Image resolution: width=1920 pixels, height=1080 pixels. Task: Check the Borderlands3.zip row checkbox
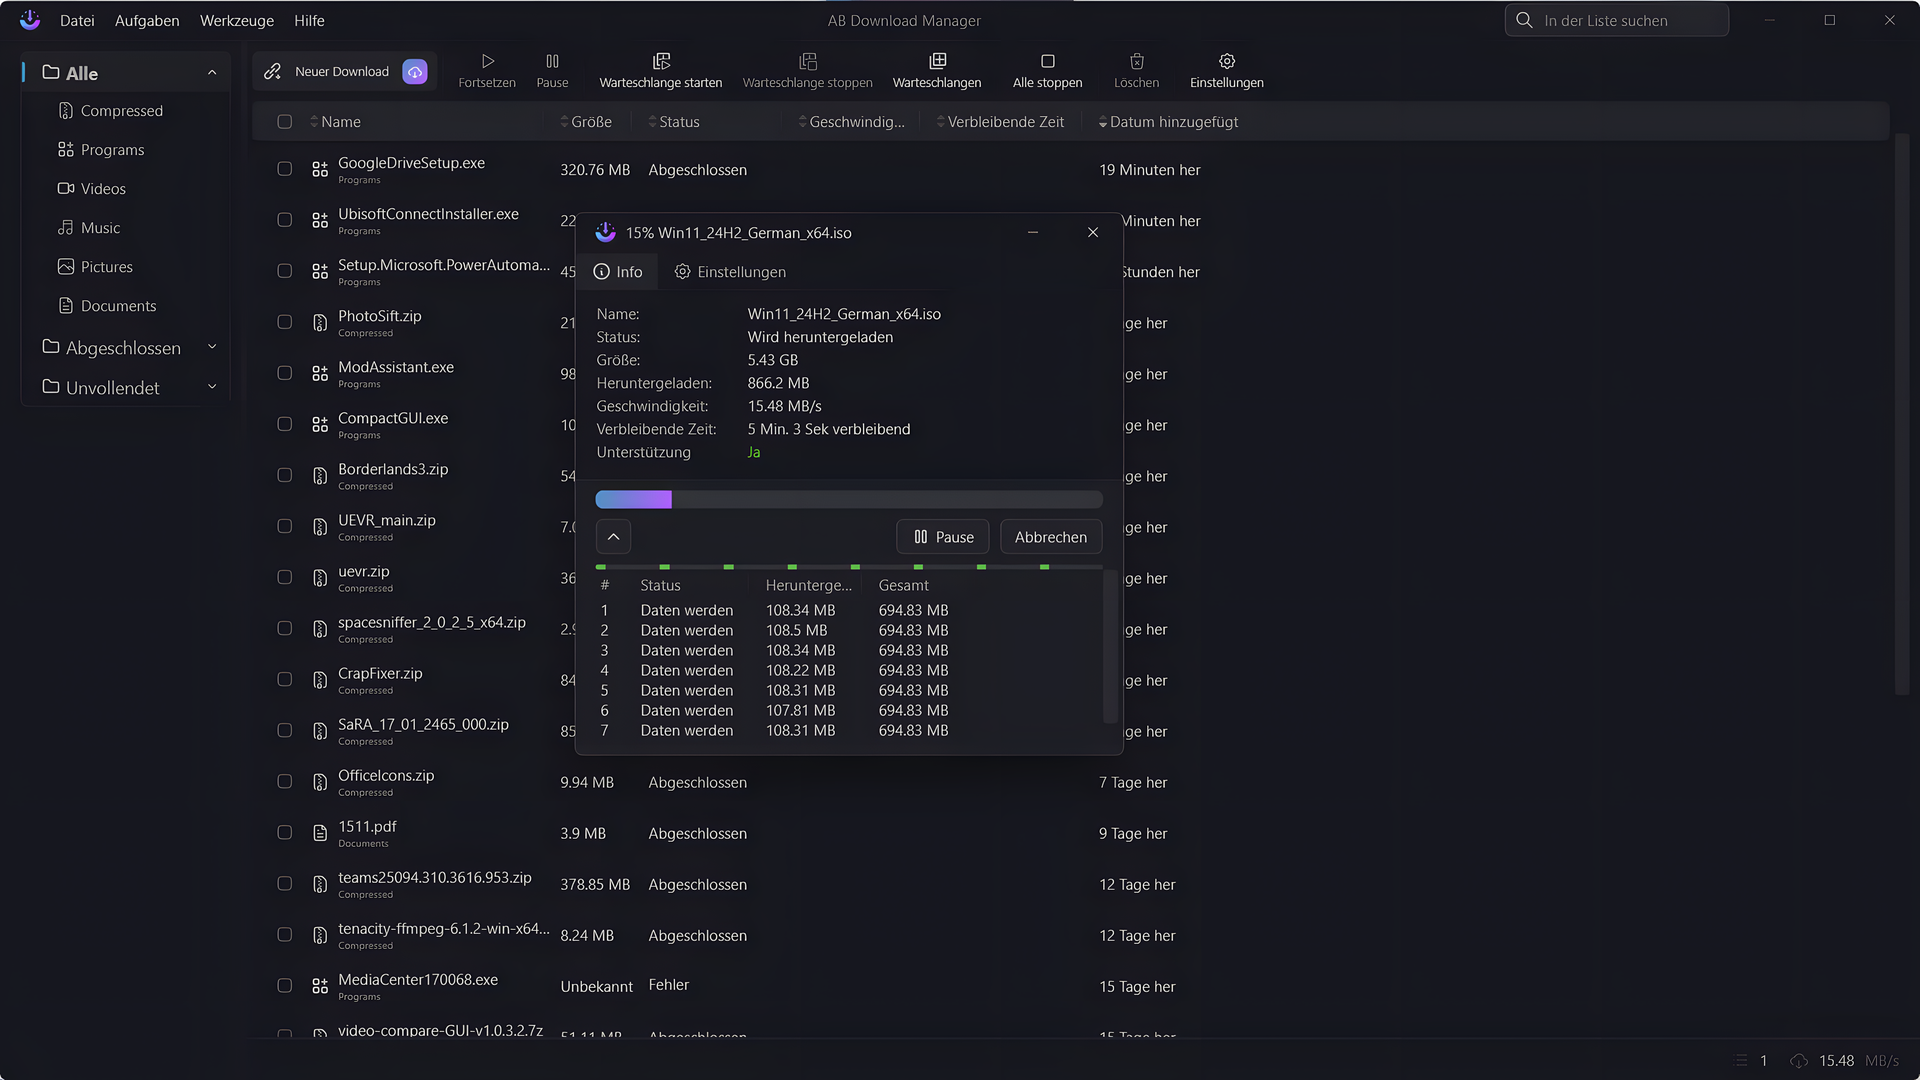[x=285, y=475]
